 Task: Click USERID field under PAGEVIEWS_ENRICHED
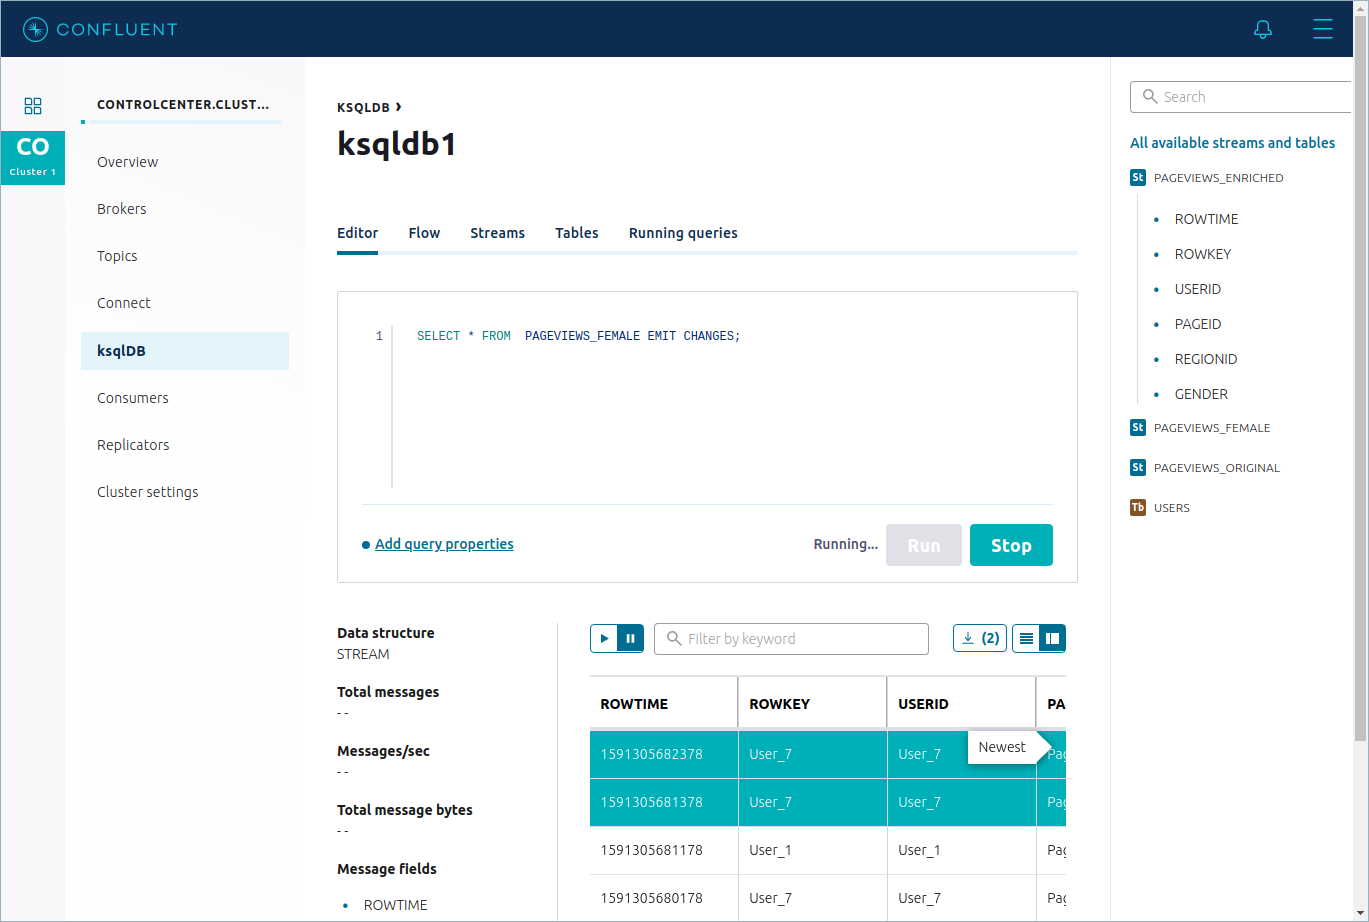(x=1198, y=289)
